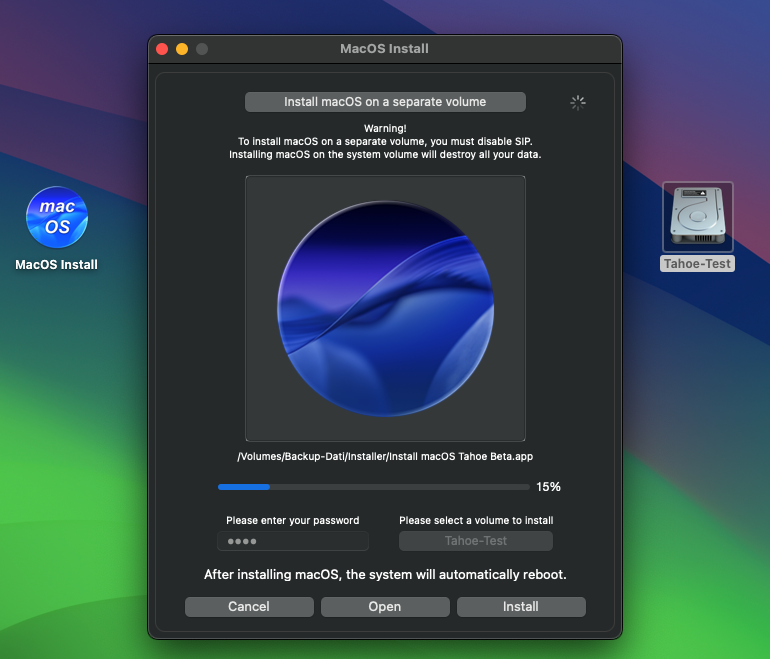Click the installation progress bar
Image resolution: width=770 pixels, height=659 pixels.
tap(374, 487)
